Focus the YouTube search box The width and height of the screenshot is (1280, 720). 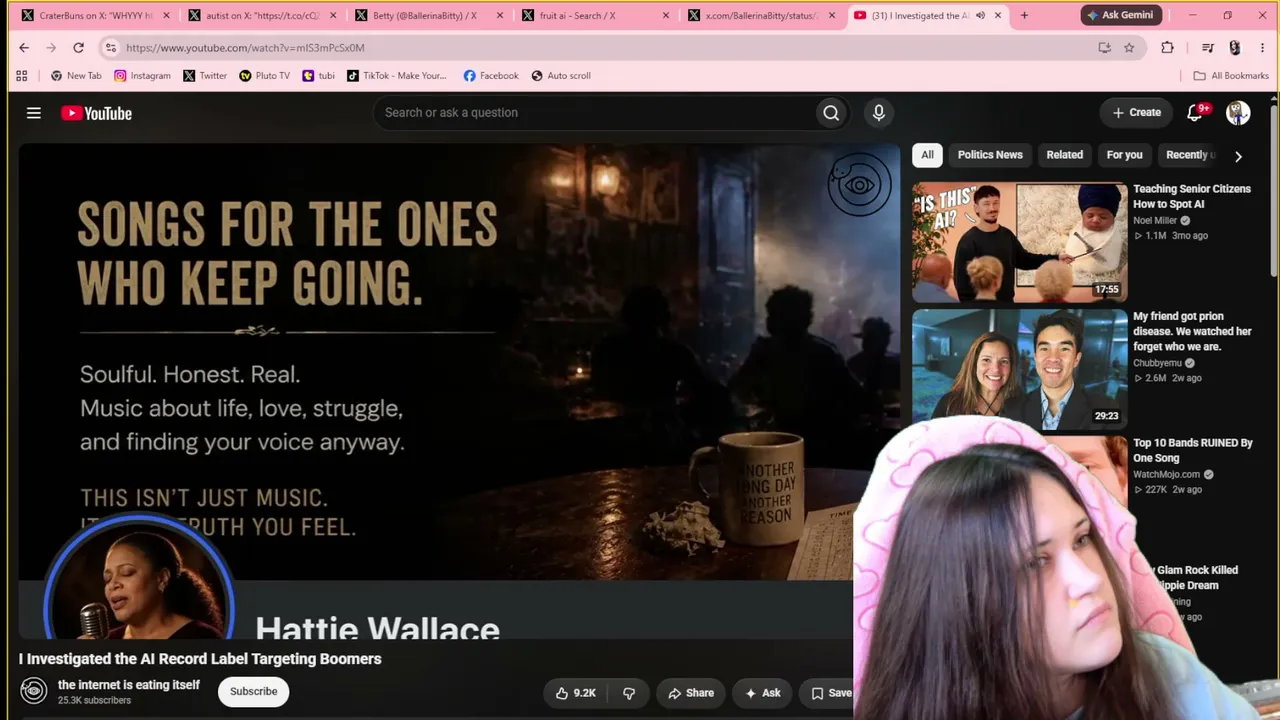click(595, 113)
